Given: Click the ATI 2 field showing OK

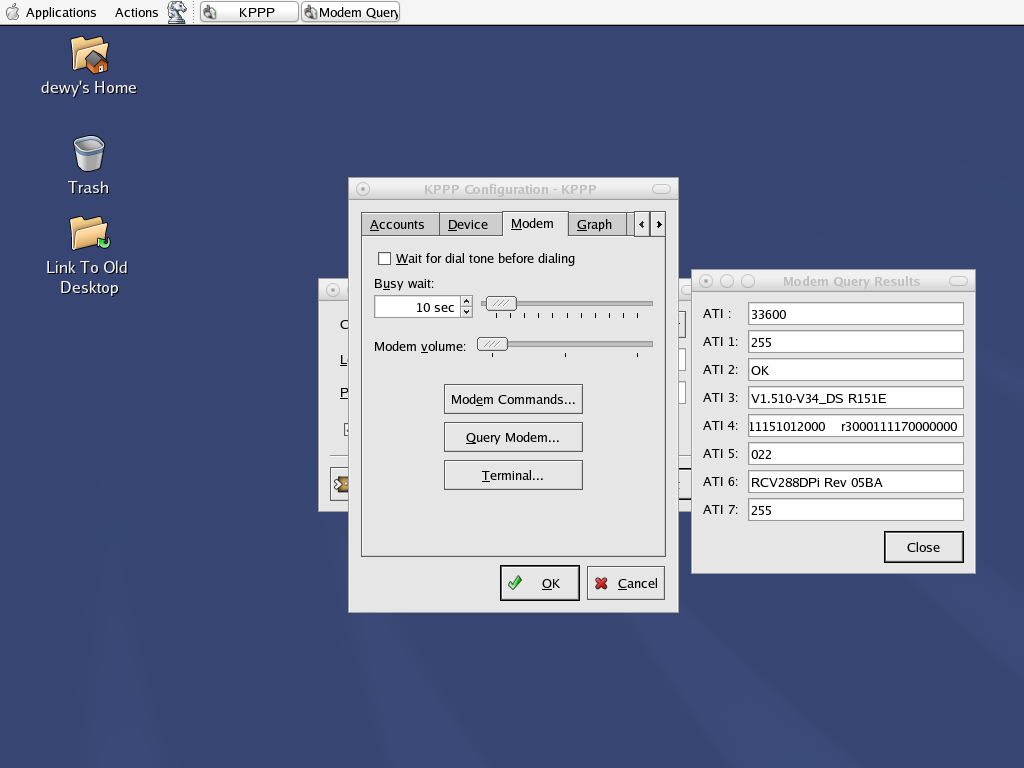Looking at the screenshot, I should (x=856, y=370).
